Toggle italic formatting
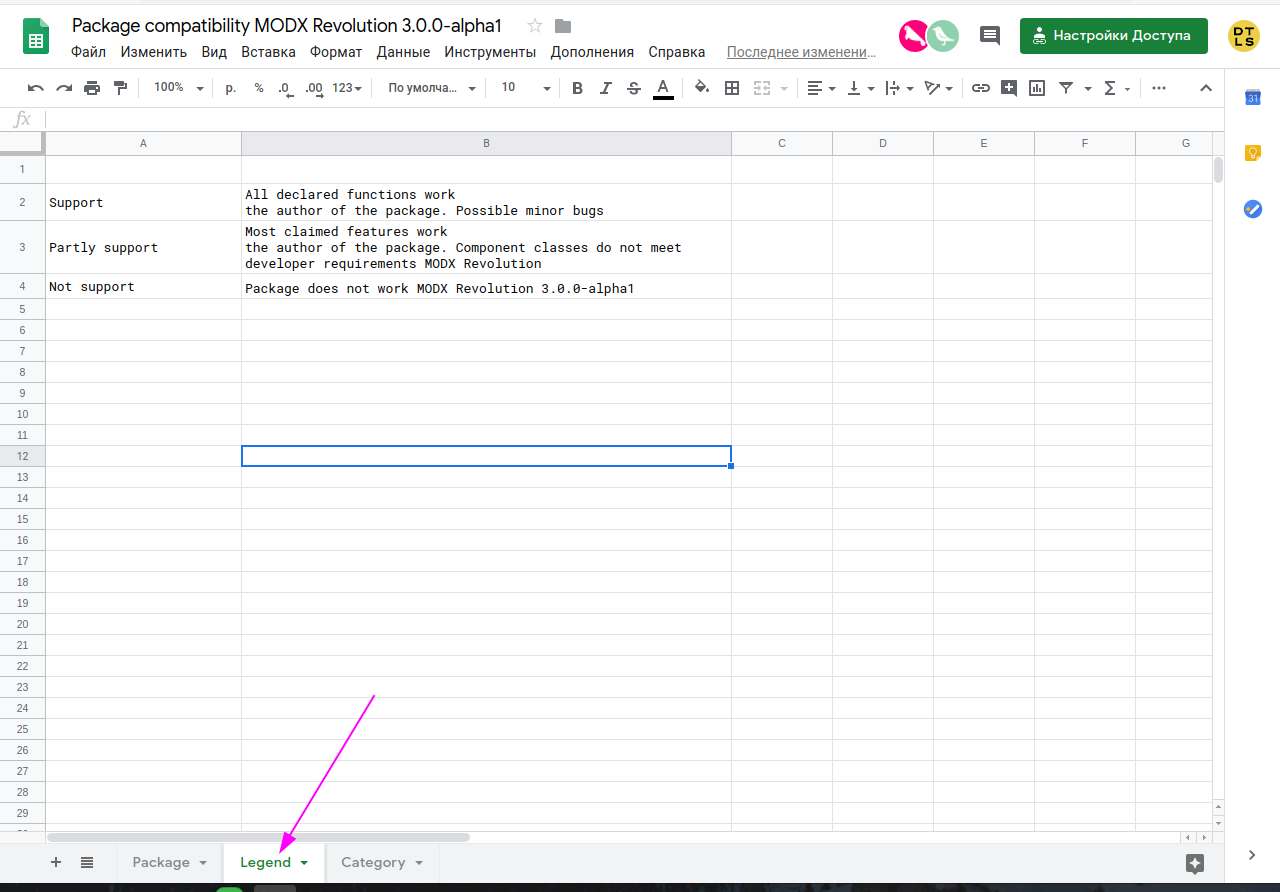This screenshot has width=1280, height=892. click(x=605, y=88)
